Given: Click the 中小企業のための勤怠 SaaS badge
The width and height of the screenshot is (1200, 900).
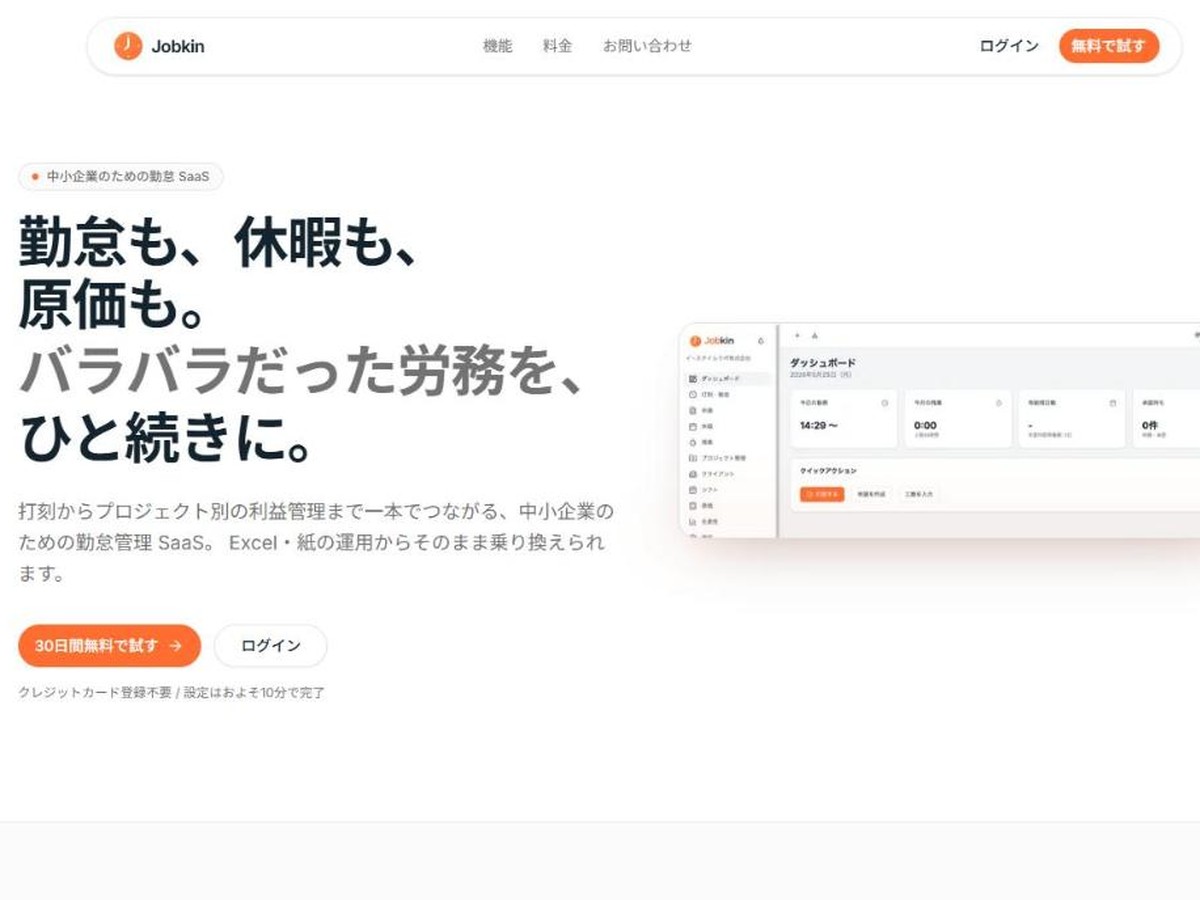Looking at the screenshot, I should tap(121, 177).
